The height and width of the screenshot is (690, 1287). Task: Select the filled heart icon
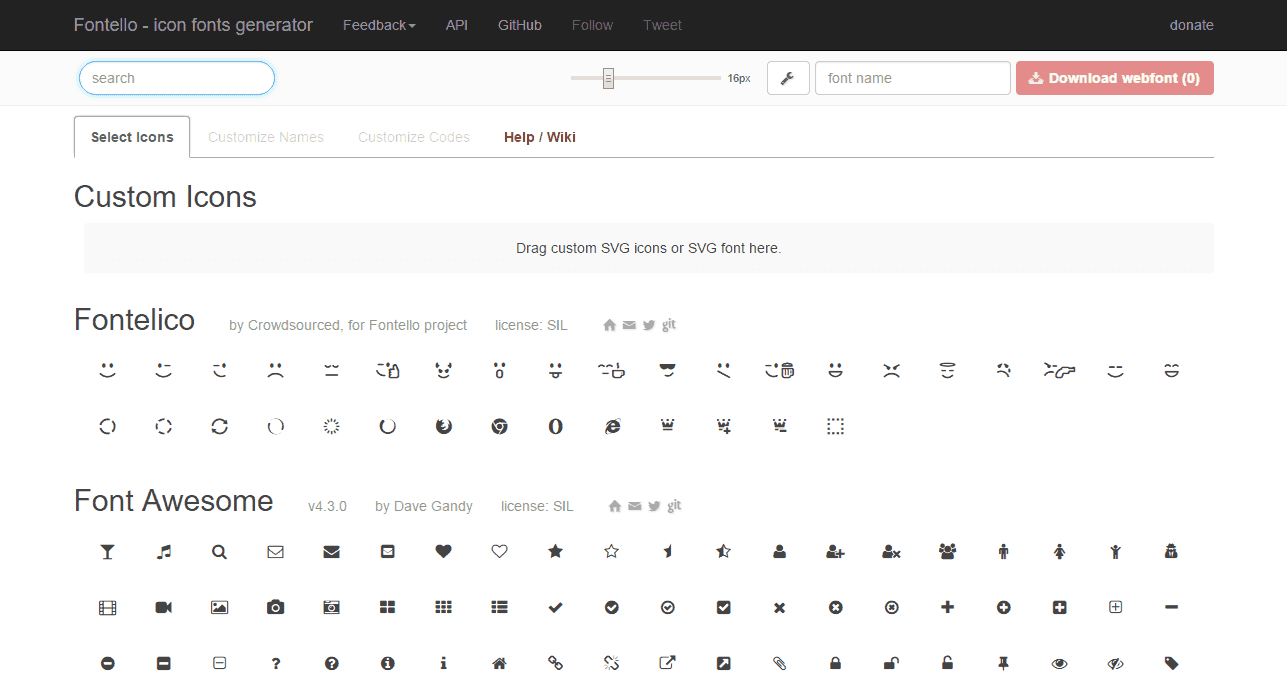(x=444, y=551)
